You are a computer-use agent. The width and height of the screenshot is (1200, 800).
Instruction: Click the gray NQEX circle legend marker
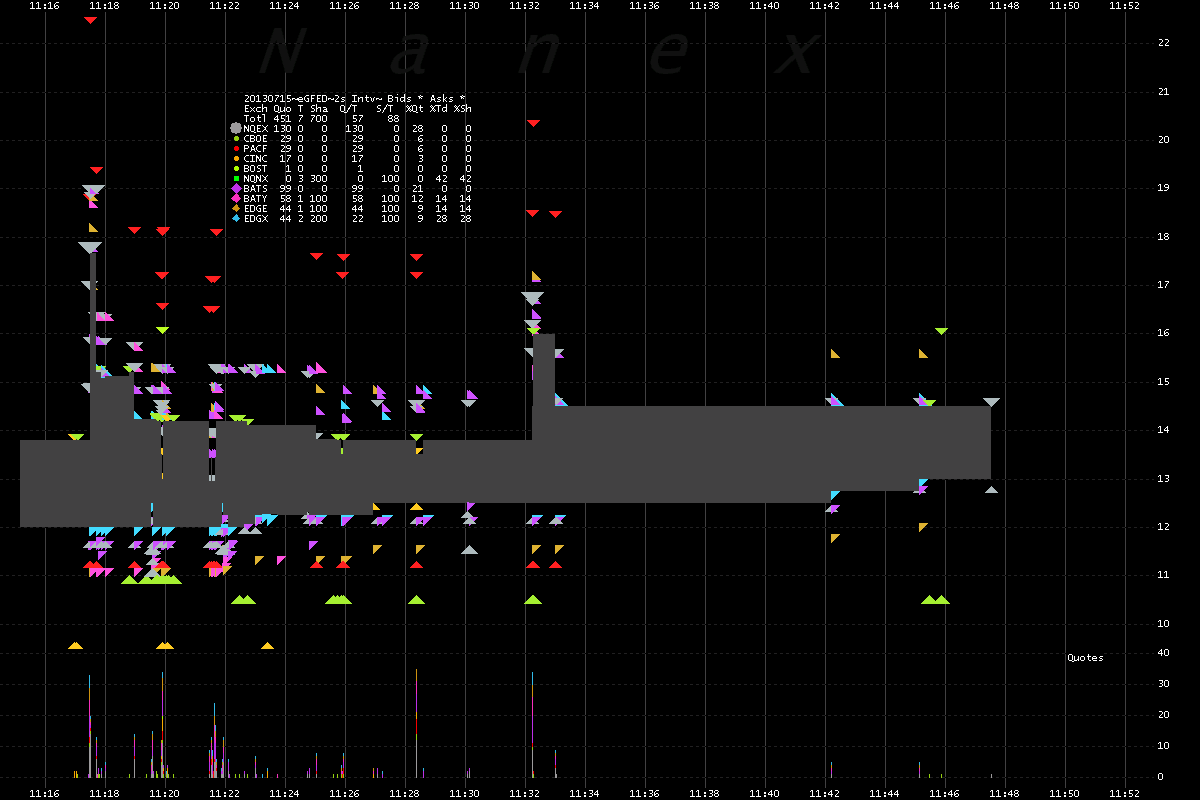point(236,128)
